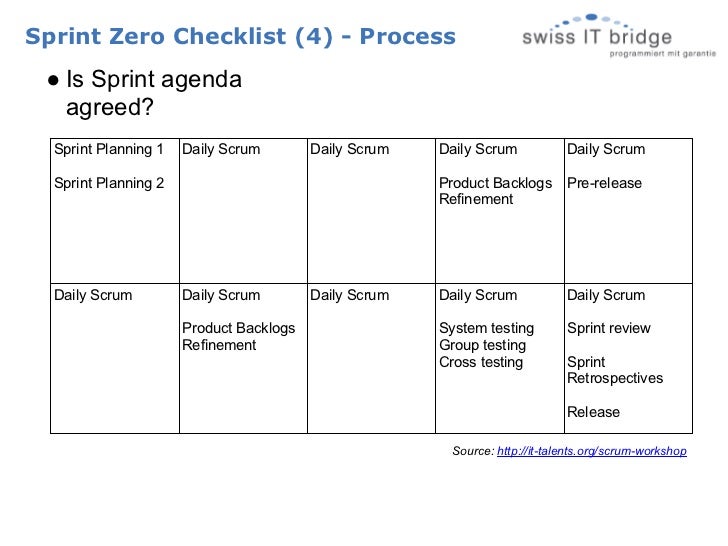This screenshot has height=546, width=728.
Task: Click the Sprint review entry
Action: pos(608,328)
